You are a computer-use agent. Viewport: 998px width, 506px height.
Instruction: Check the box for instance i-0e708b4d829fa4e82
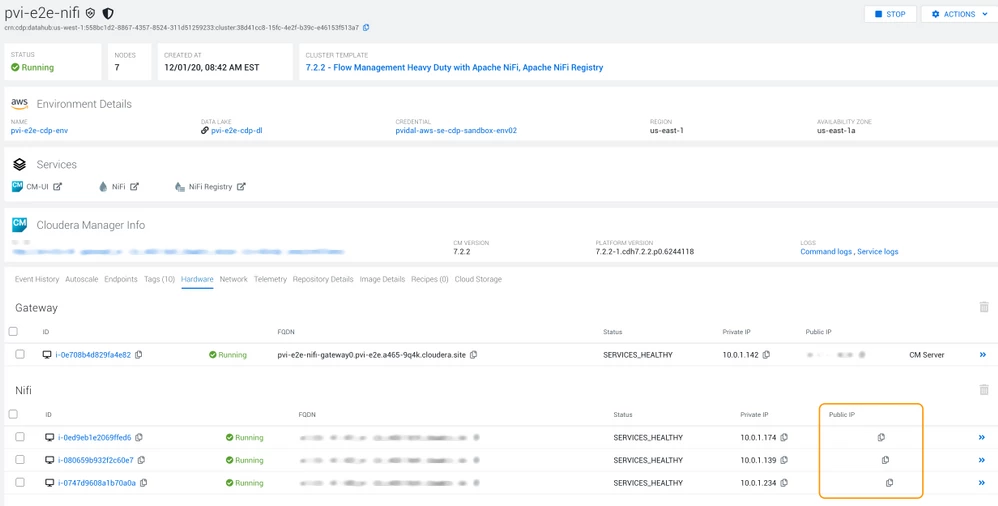click(x=20, y=355)
